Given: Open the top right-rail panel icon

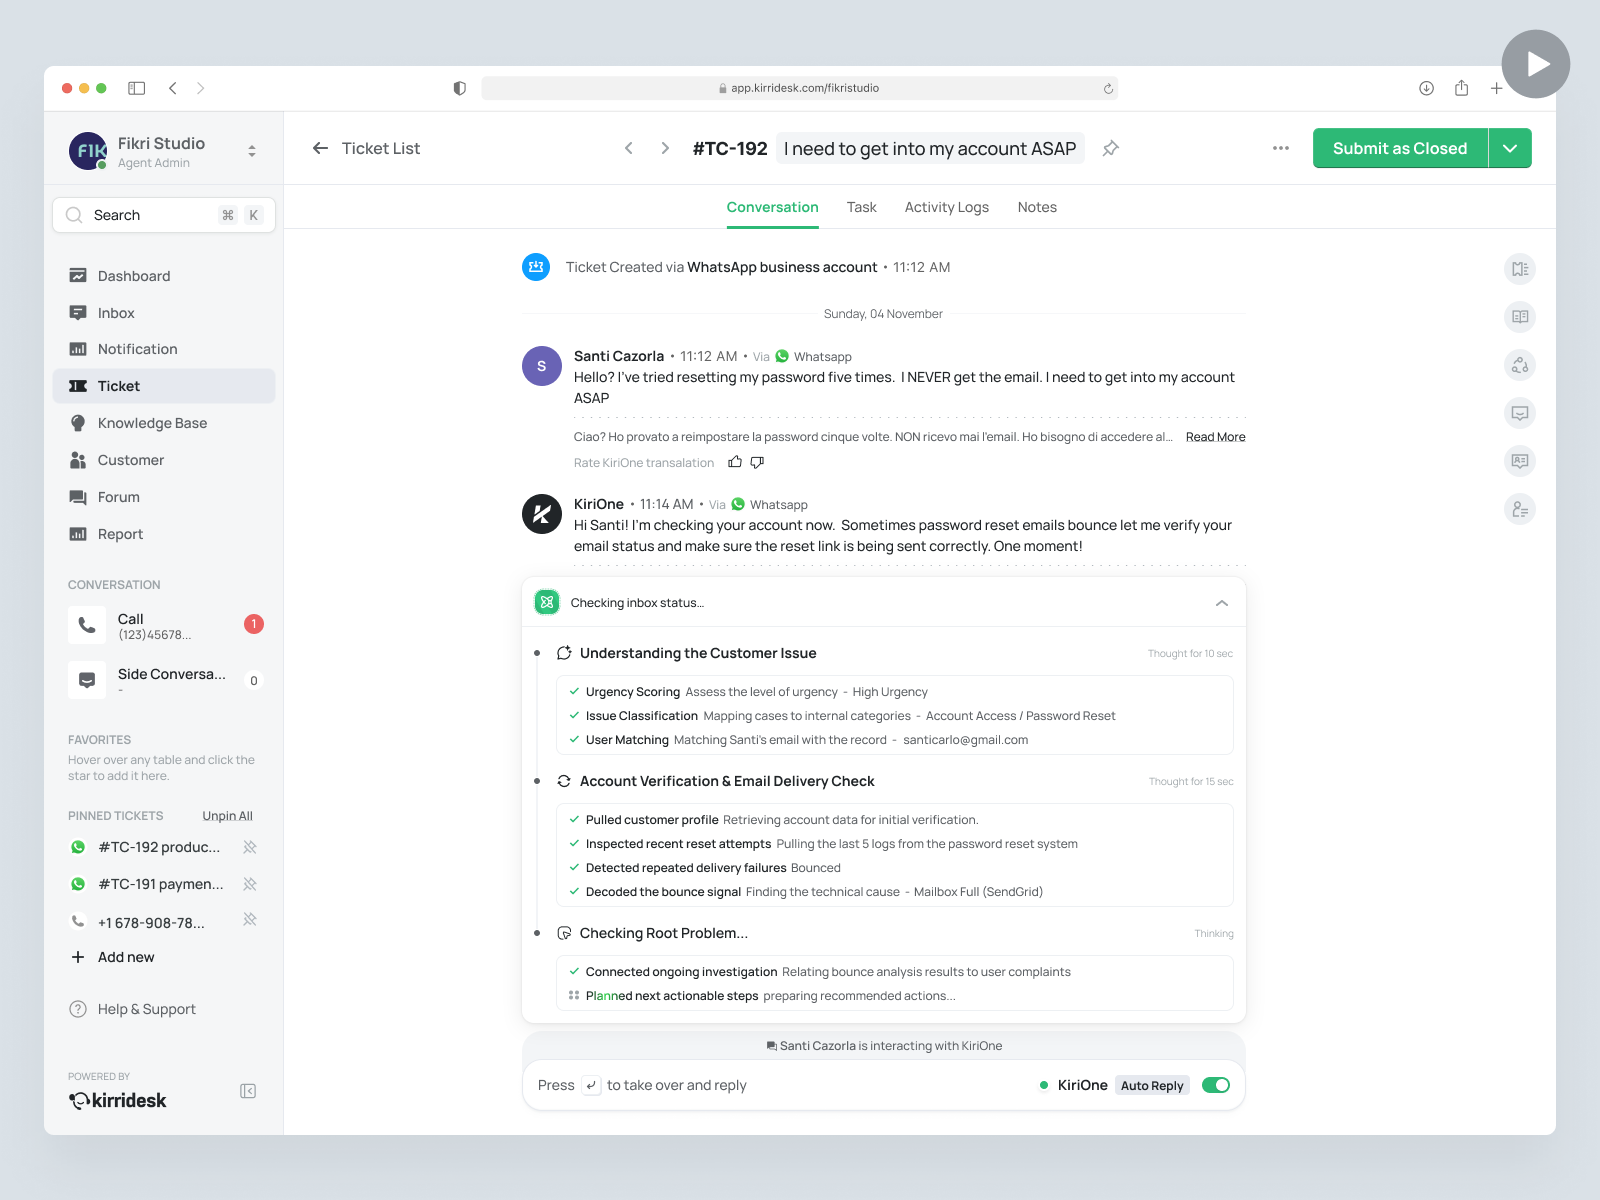Looking at the screenshot, I should [x=1520, y=269].
